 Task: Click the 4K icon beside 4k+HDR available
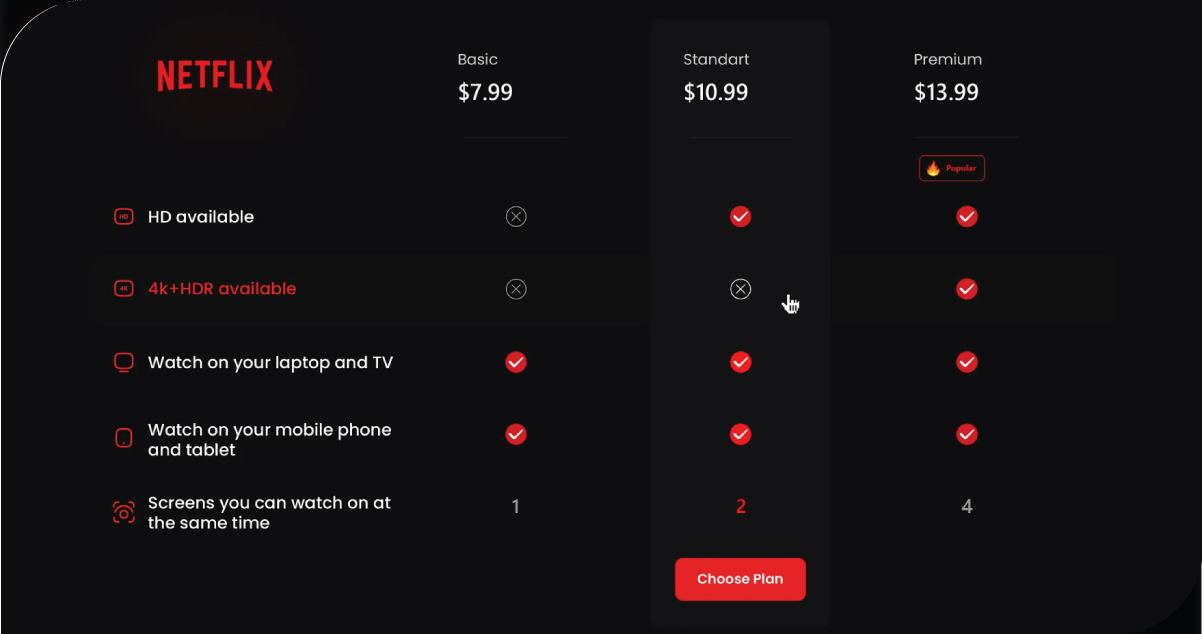123,288
